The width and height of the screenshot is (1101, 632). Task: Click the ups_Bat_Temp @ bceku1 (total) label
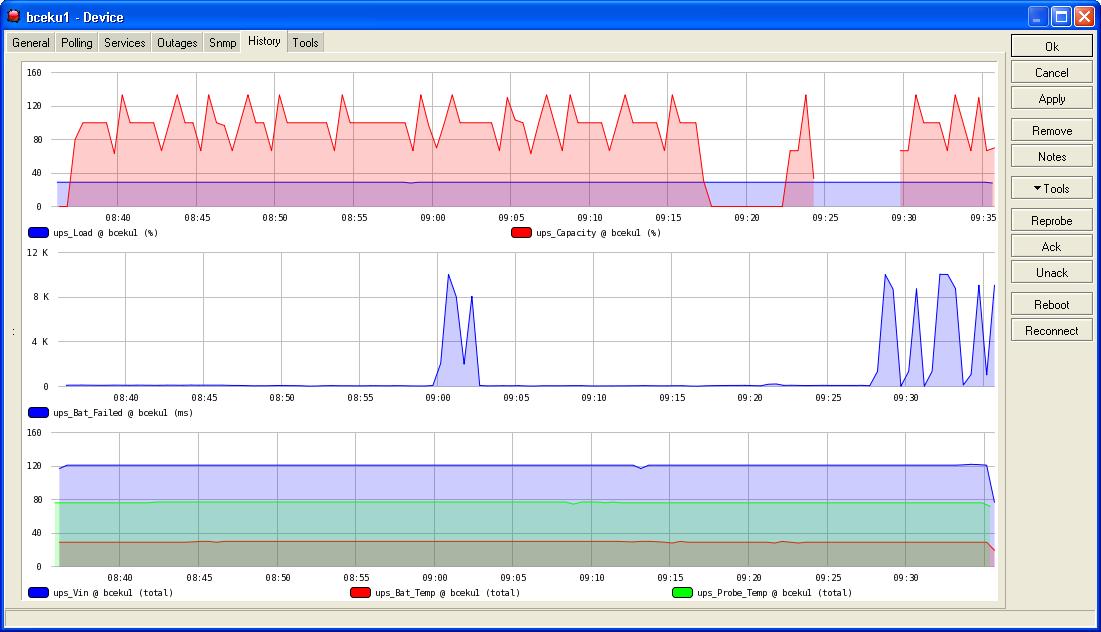click(447, 592)
